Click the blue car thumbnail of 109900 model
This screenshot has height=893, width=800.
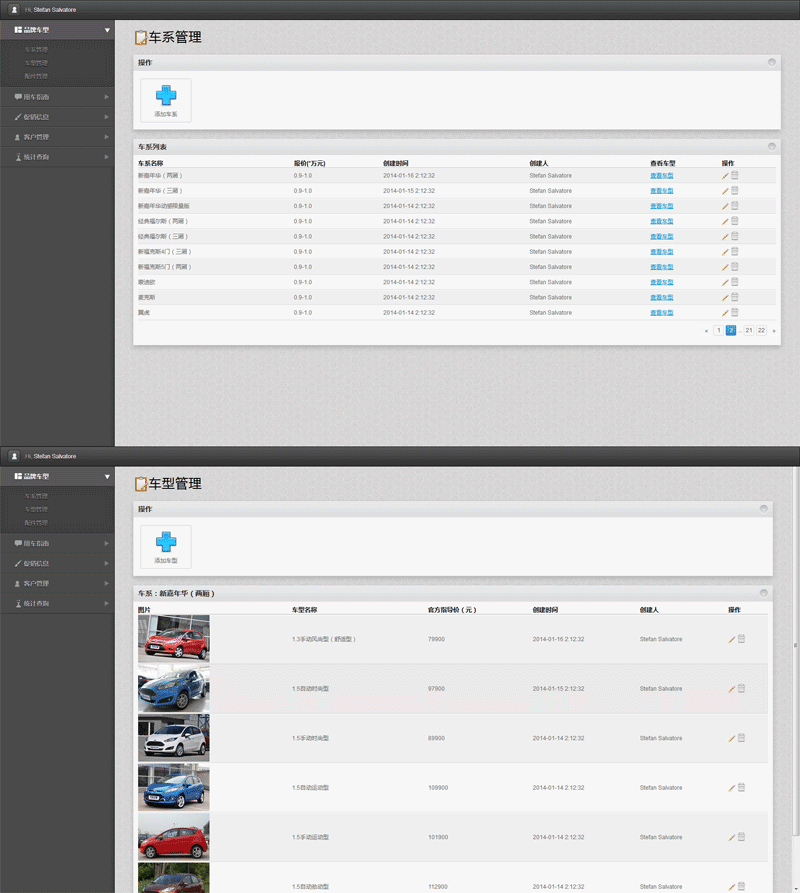click(x=173, y=788)
